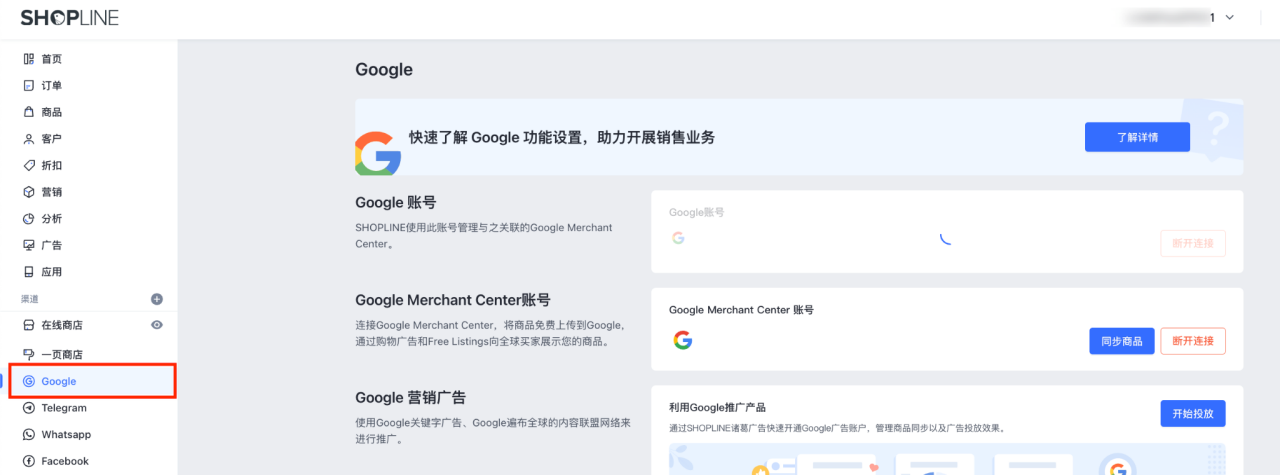Click the 渠道 section label

click(29, 299)
